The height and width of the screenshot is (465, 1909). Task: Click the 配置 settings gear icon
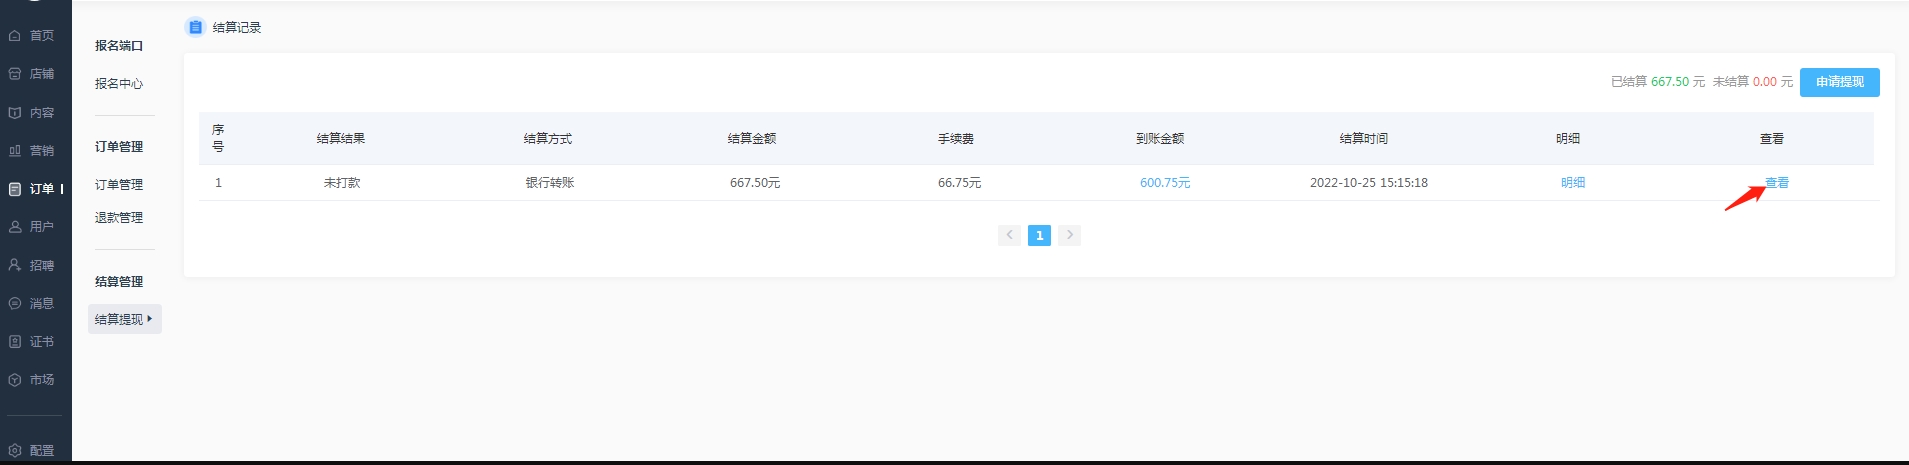tap(15, 451)
